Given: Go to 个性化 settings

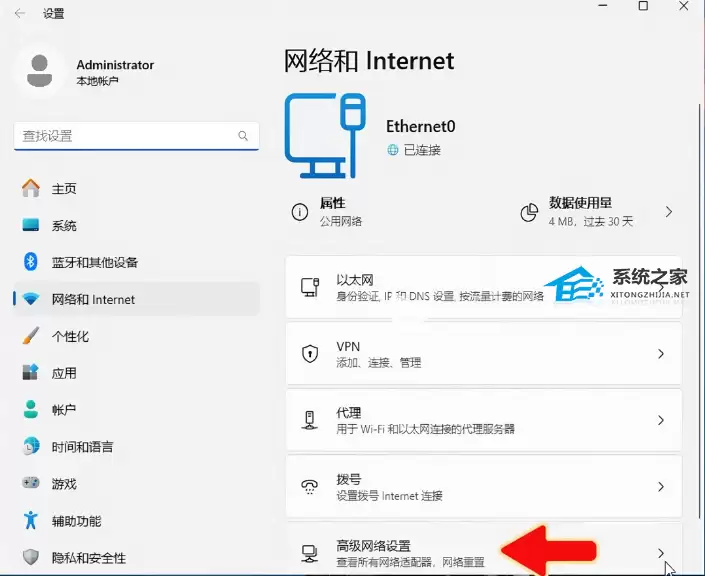Looking at the screenshot, I should click(70, 336).
